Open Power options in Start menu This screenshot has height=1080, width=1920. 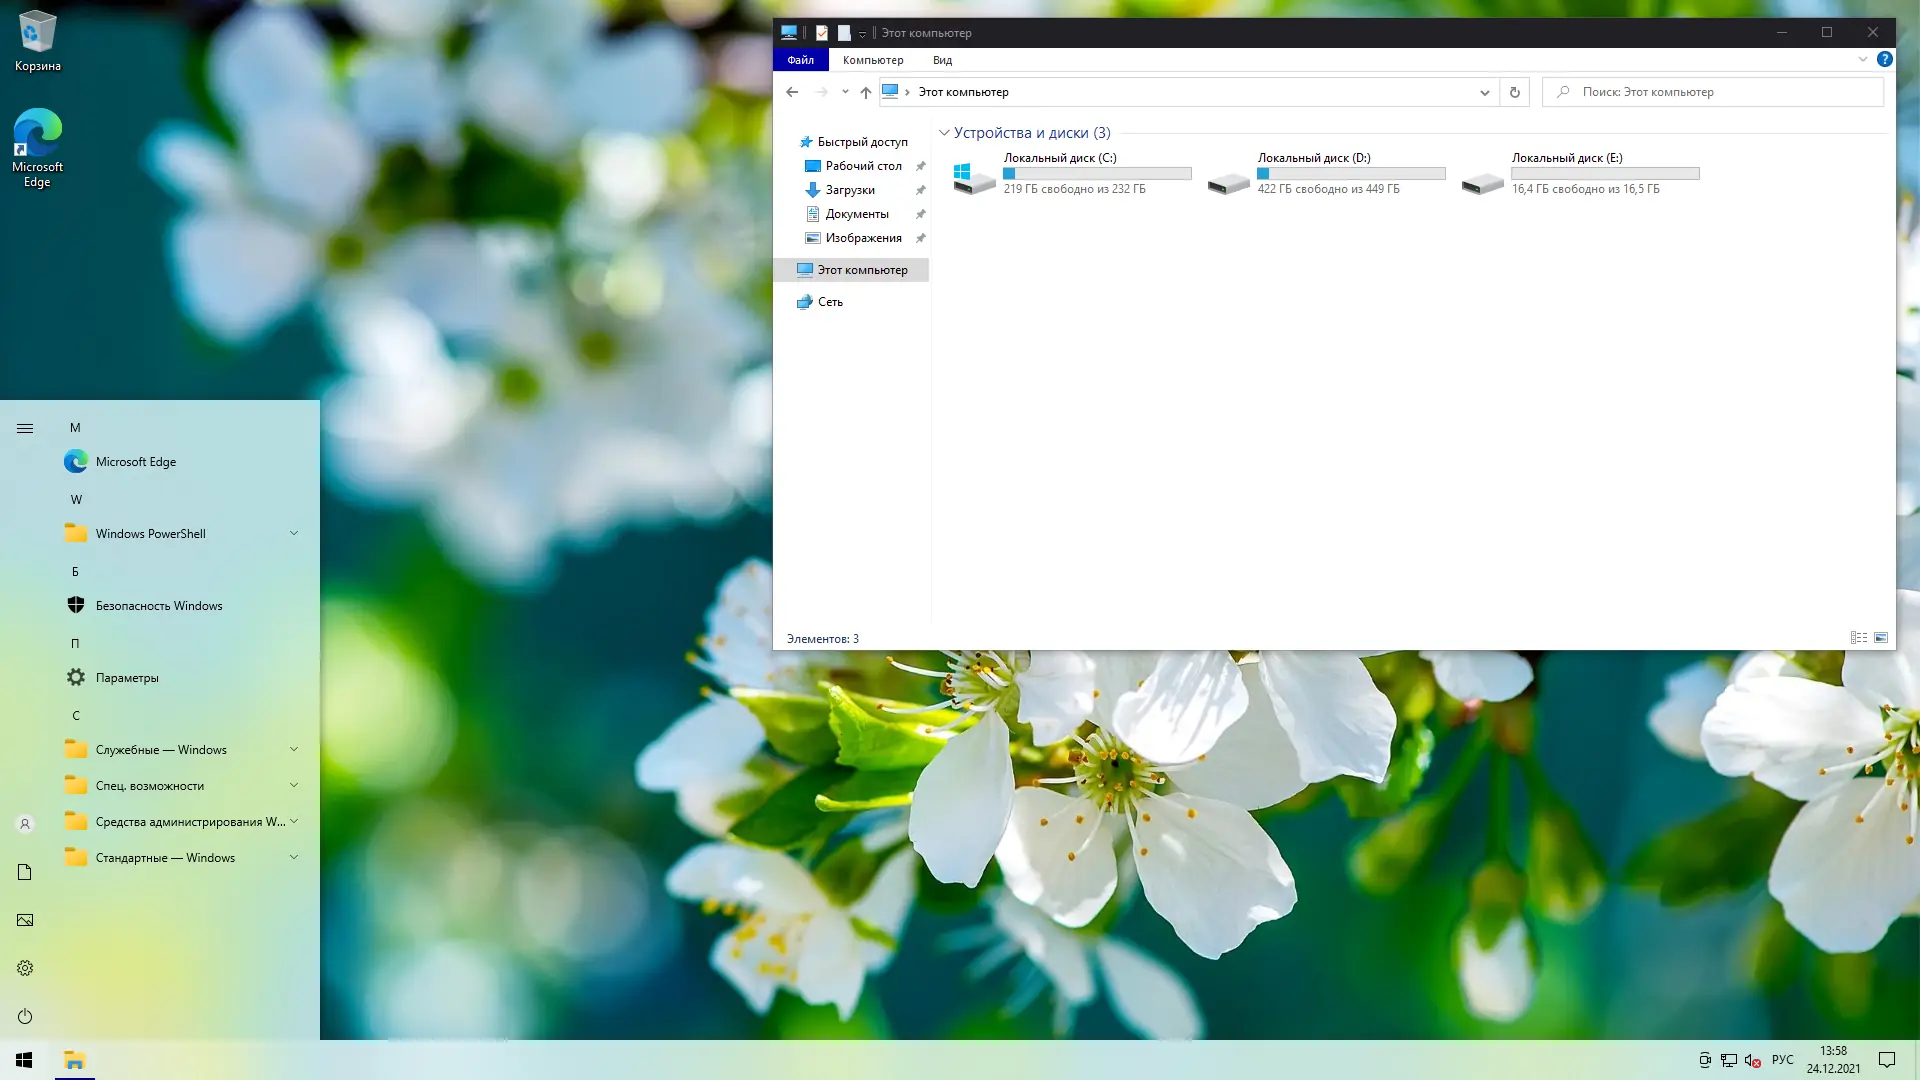tap(25, 1016)
